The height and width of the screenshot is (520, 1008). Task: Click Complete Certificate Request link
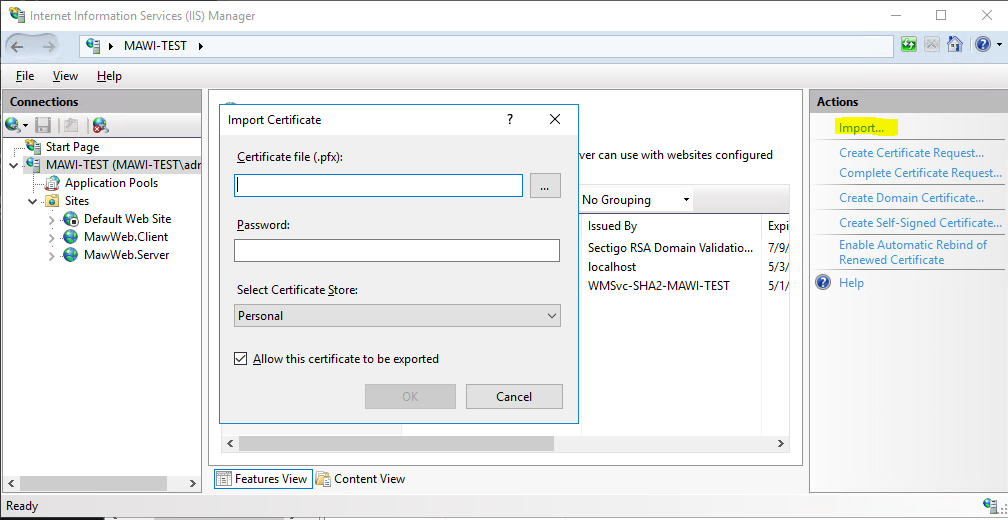921,173
